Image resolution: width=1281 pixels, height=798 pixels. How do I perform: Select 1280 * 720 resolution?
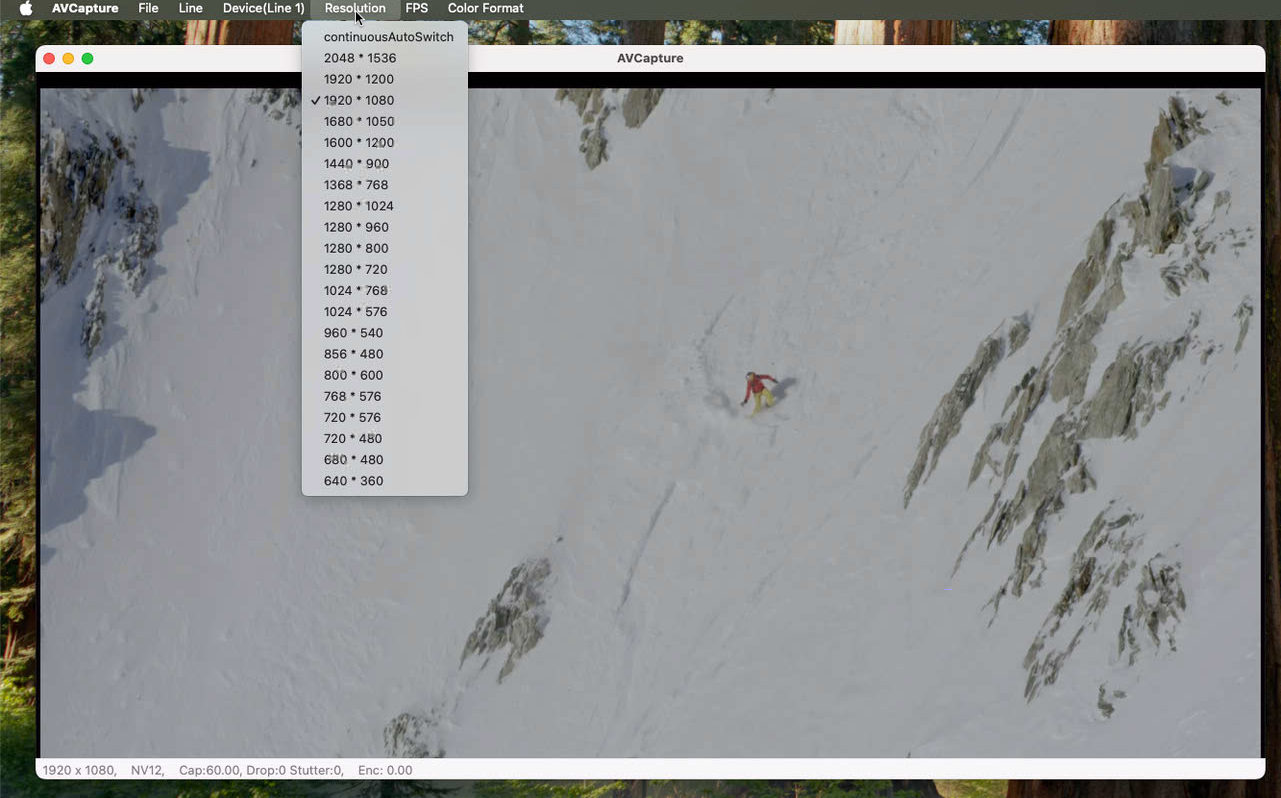click(x=355, y=269)
